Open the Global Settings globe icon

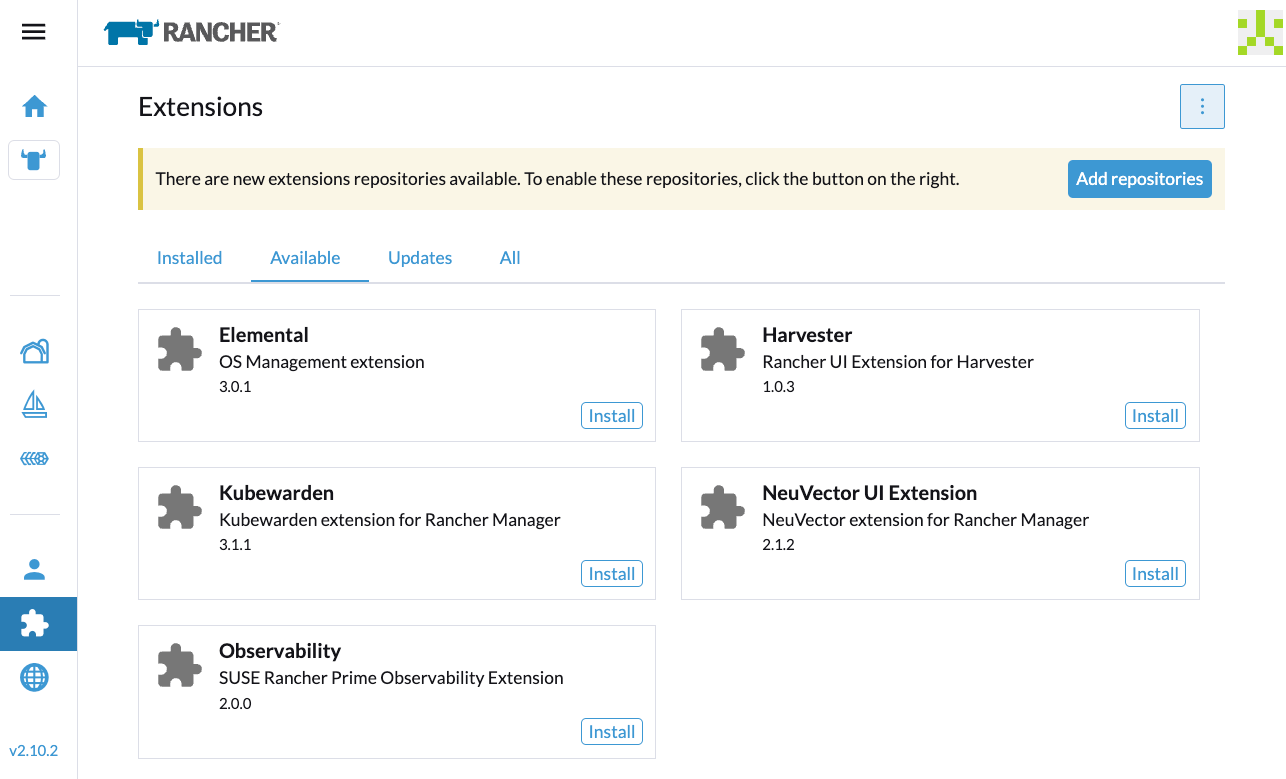pyautogui.click(x=34, y=677)
